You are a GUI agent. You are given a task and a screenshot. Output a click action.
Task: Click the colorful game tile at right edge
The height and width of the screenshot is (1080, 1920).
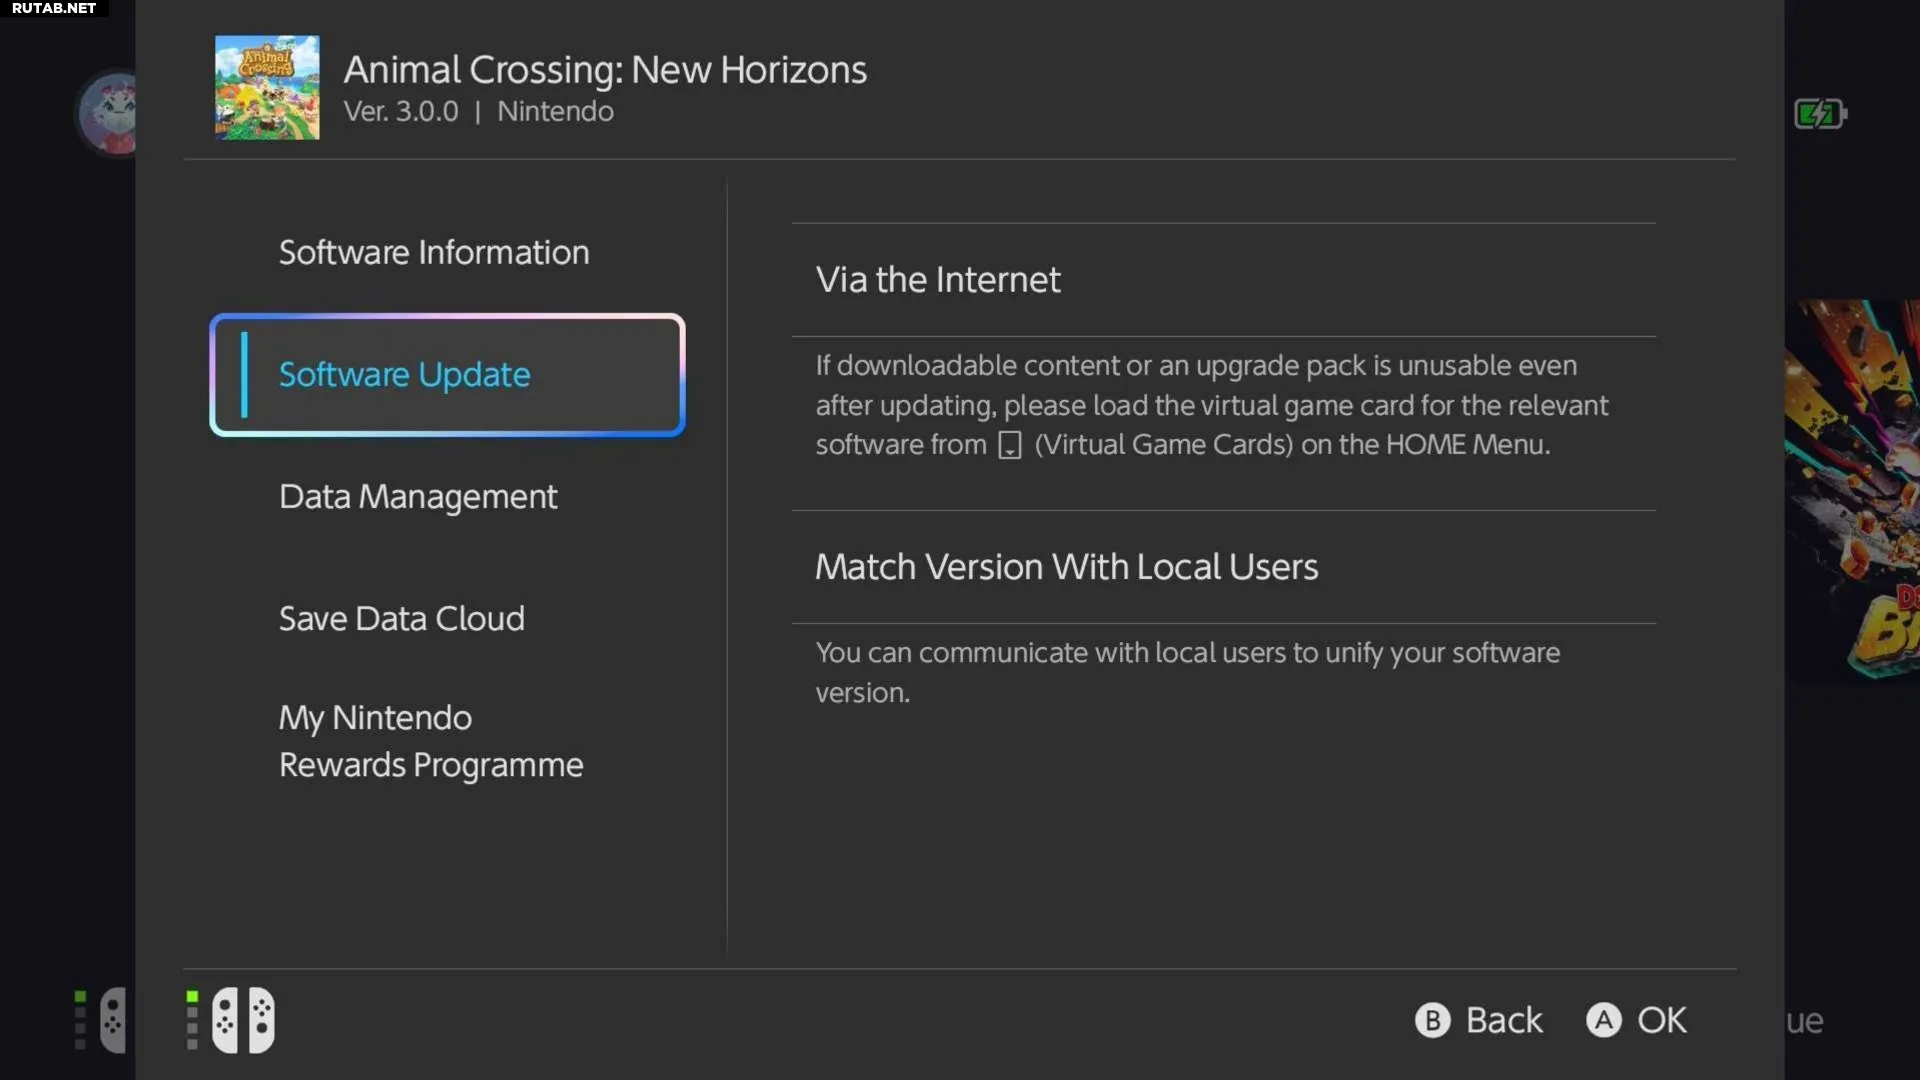pos(1853,490)
